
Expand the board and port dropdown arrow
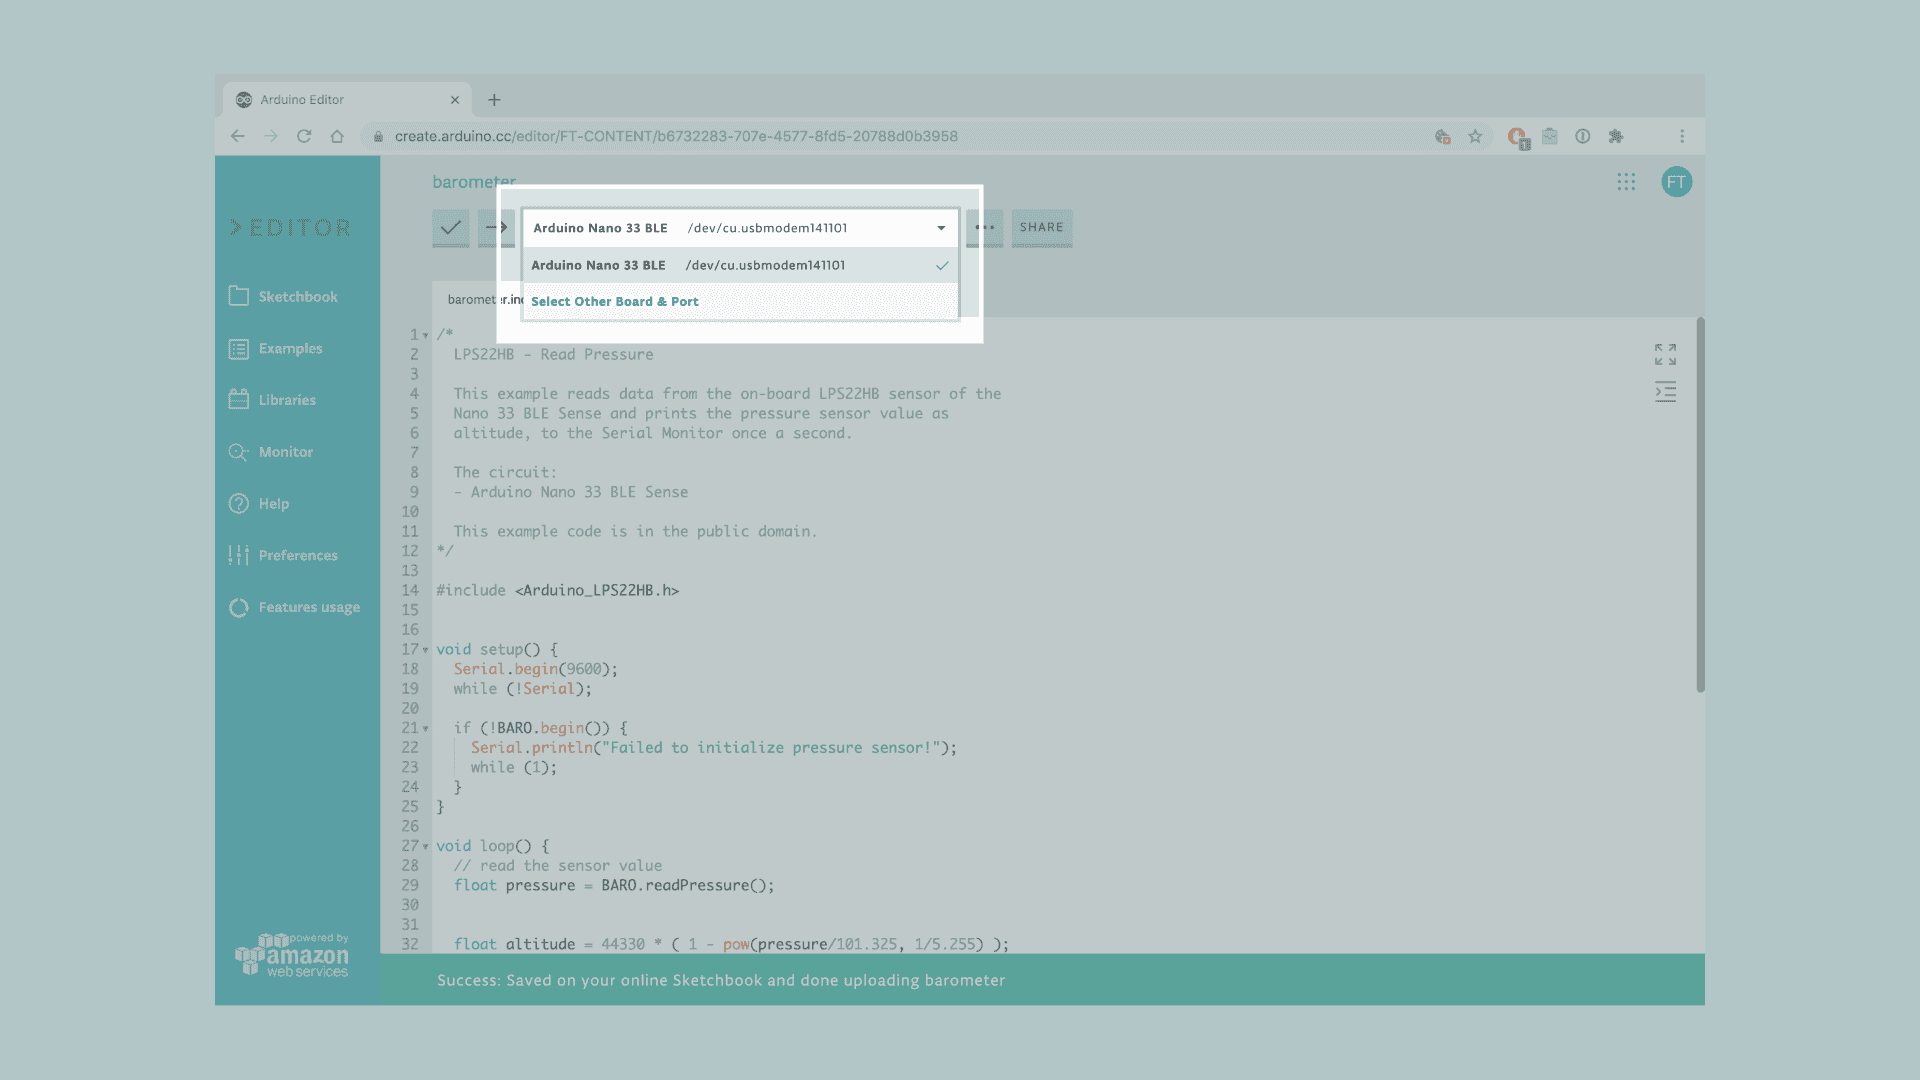941,228
